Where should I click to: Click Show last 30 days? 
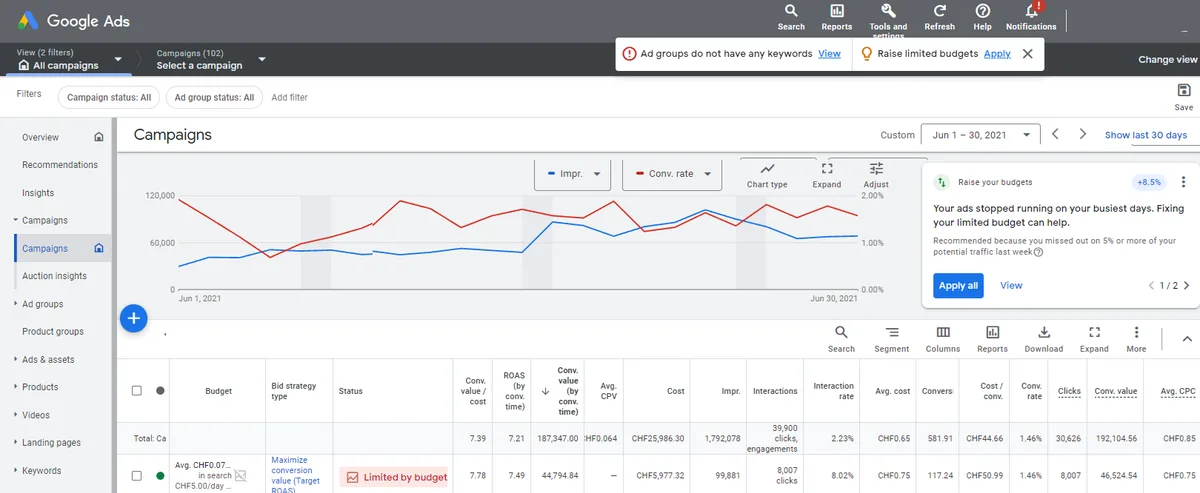pos(1146,135)
